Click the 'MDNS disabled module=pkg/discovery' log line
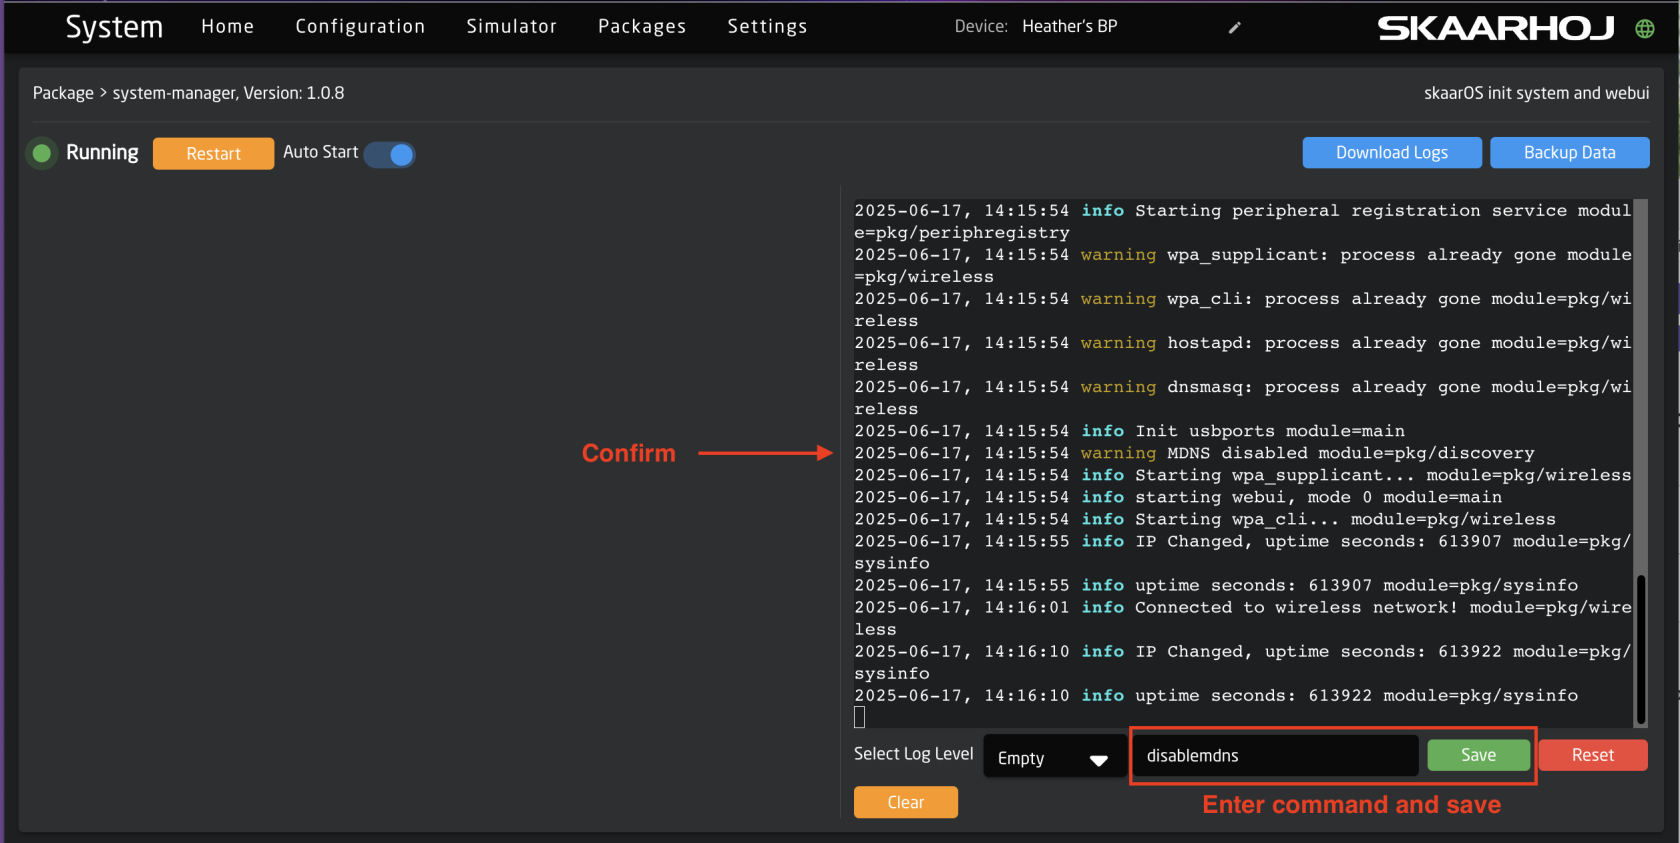Viewport: 1680px width, 843px height. [1194, 453]
